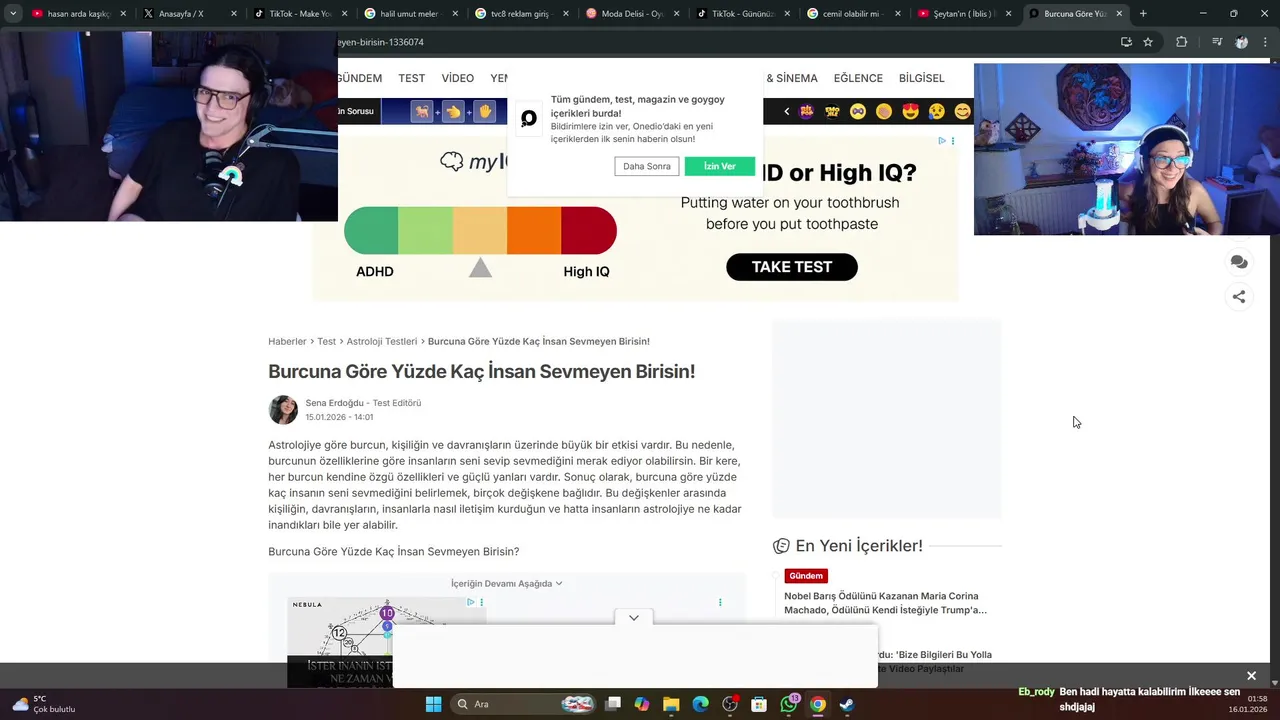Open the Chrome three-dot menu
The image size is (1280, 720).
[x=1265, y=42]
